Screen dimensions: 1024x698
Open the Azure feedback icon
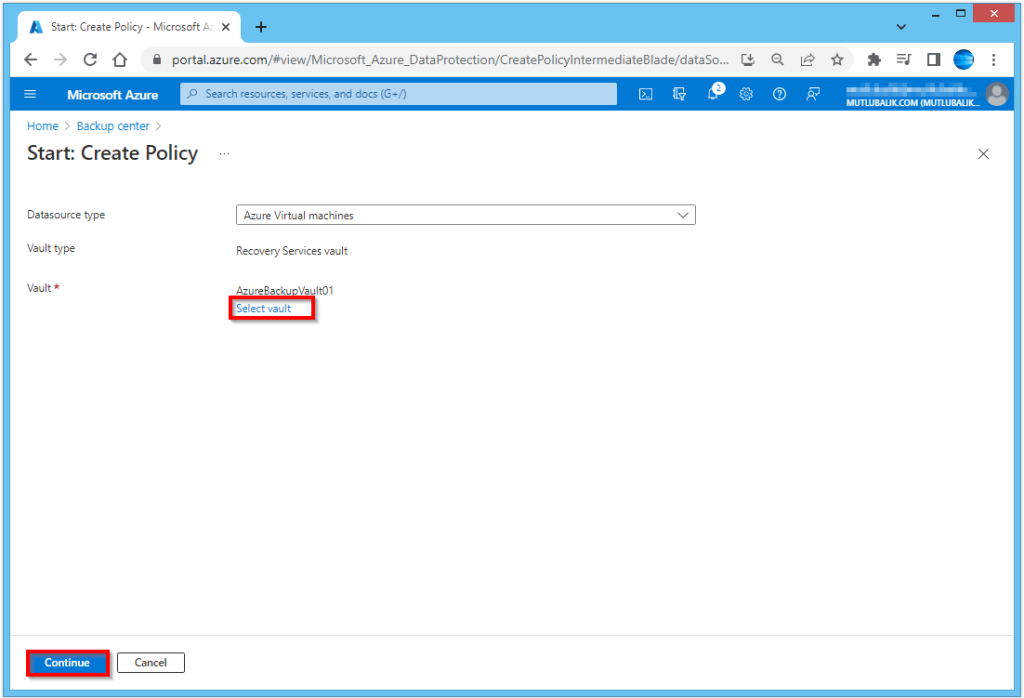812,94
